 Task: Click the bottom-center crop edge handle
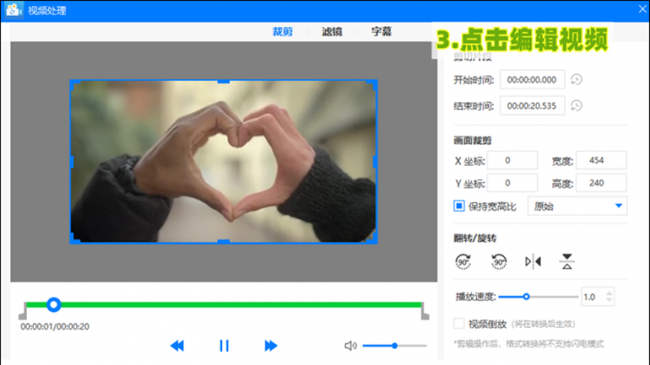tap(223, 241)
